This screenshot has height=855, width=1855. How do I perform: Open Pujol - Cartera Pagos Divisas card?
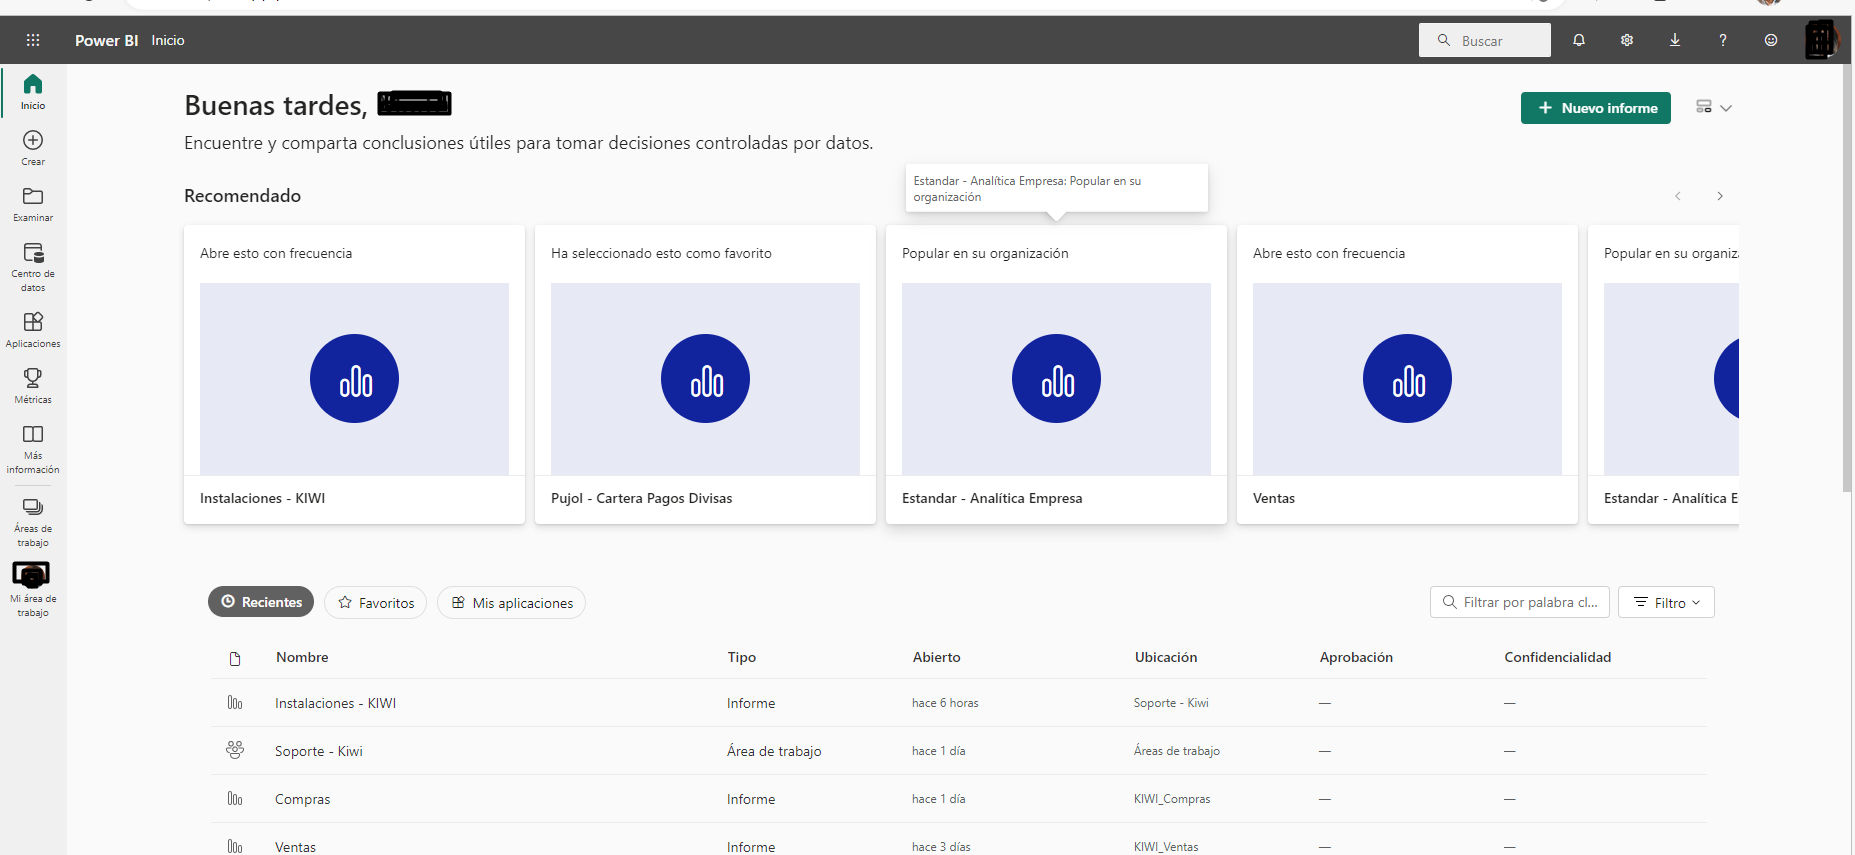click(x=705, y=374)
